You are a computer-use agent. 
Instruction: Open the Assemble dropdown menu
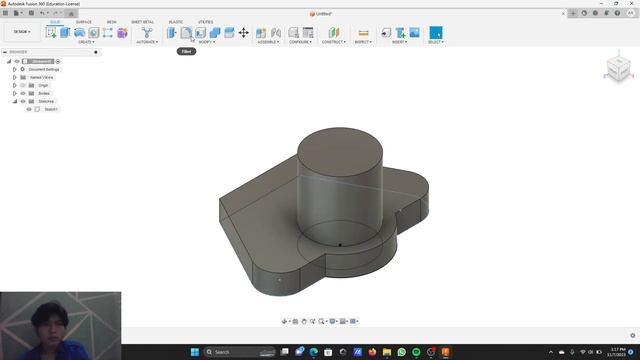click(x=268, y=42)
